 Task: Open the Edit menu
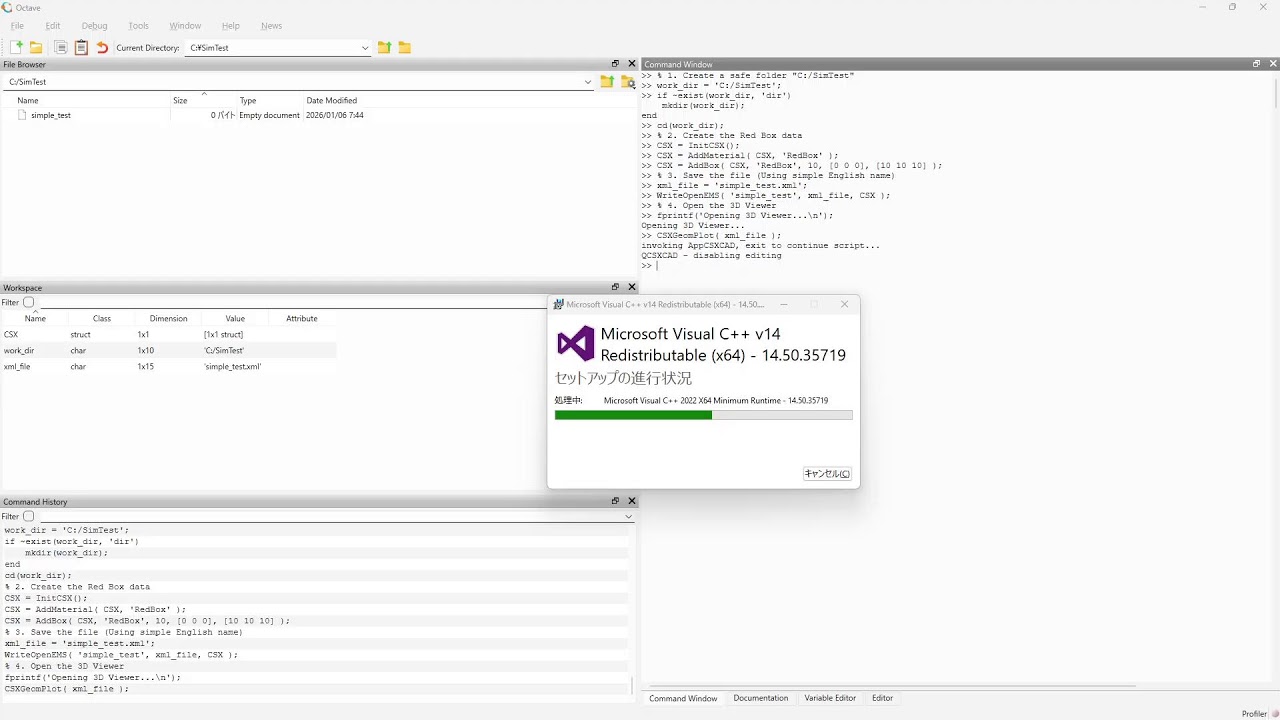[x=53, y=26]
